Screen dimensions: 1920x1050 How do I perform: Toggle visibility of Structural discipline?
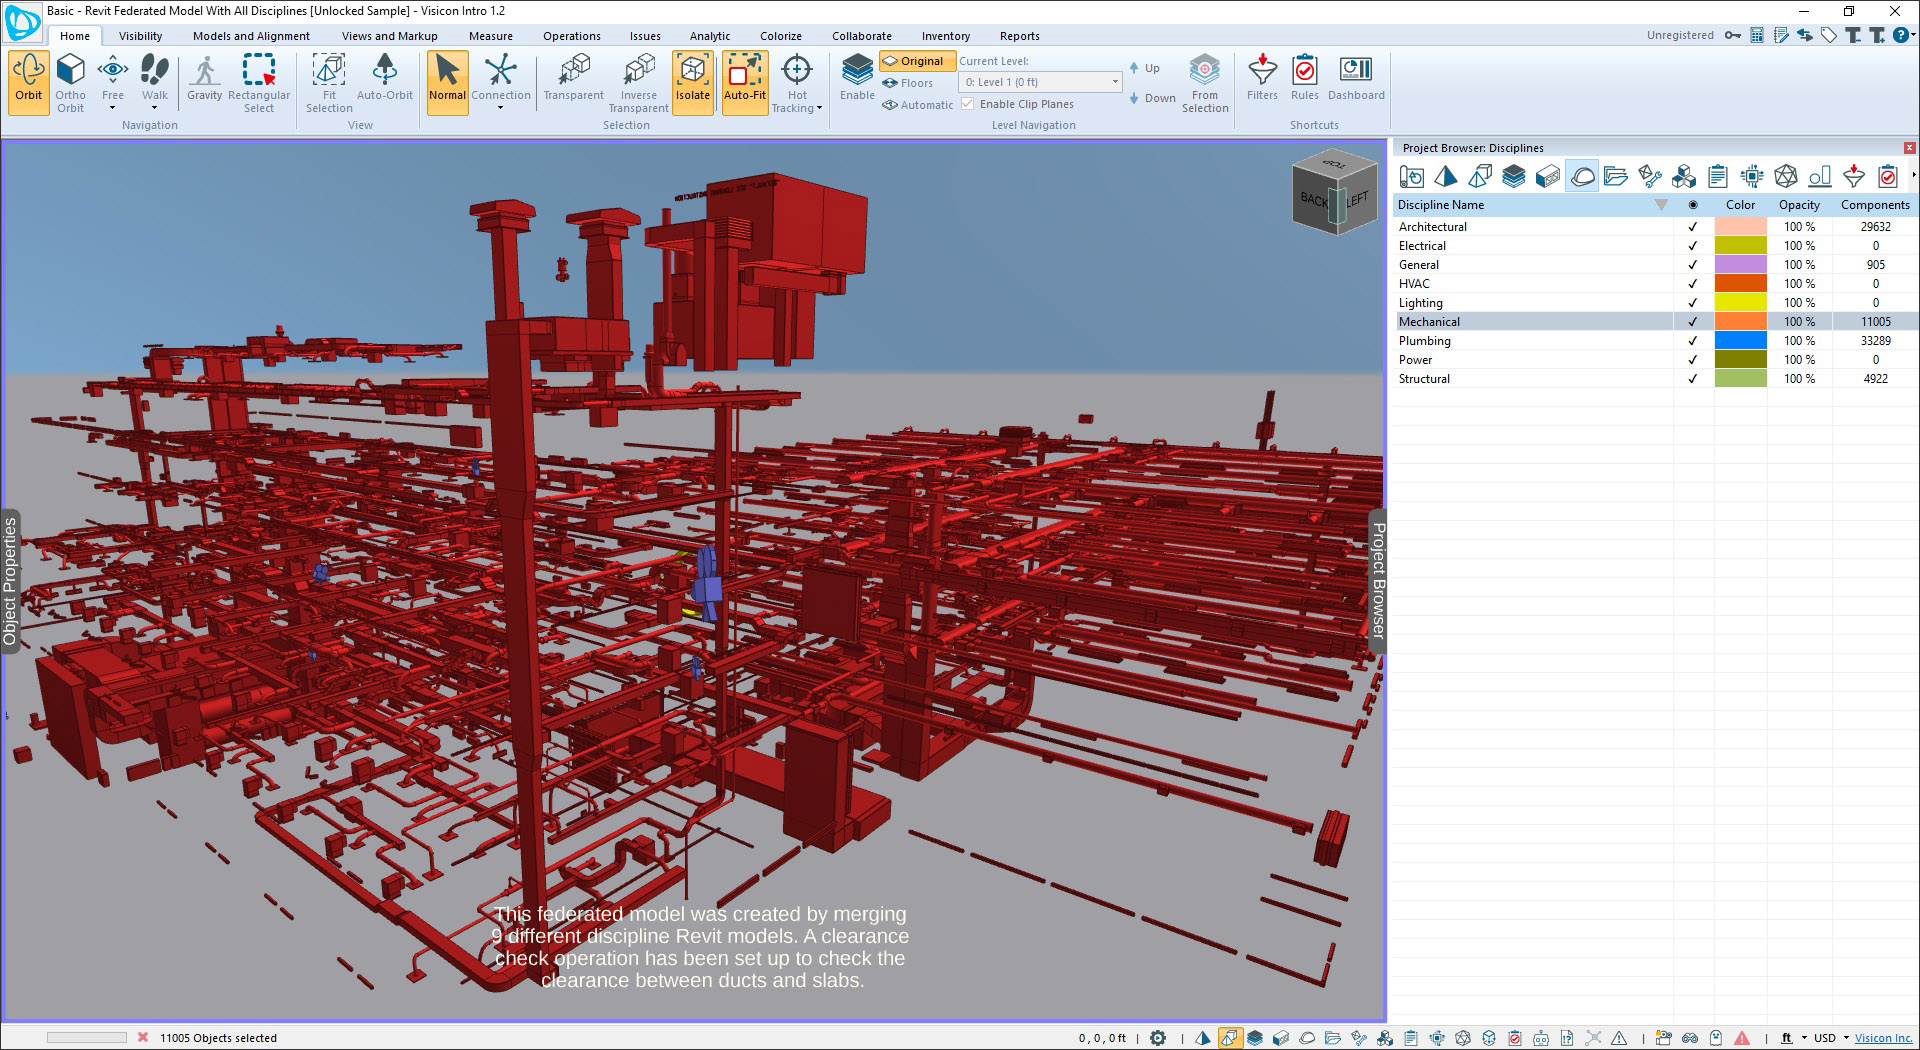1692,379
